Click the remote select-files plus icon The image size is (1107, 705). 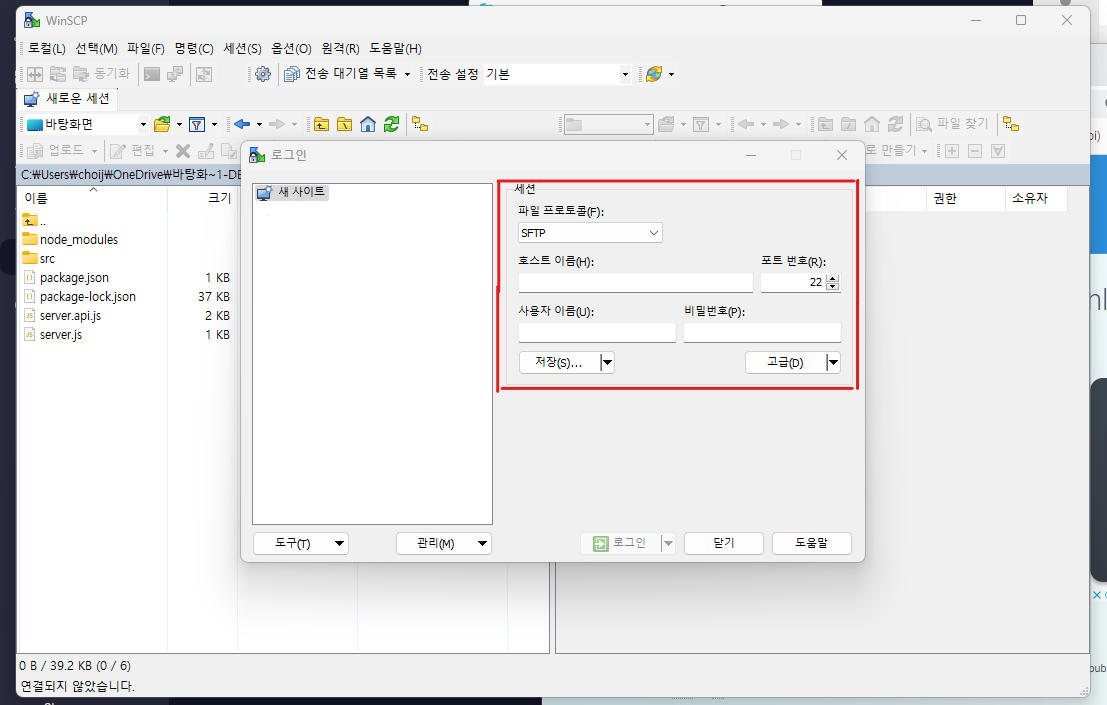(x=952, y=150)
